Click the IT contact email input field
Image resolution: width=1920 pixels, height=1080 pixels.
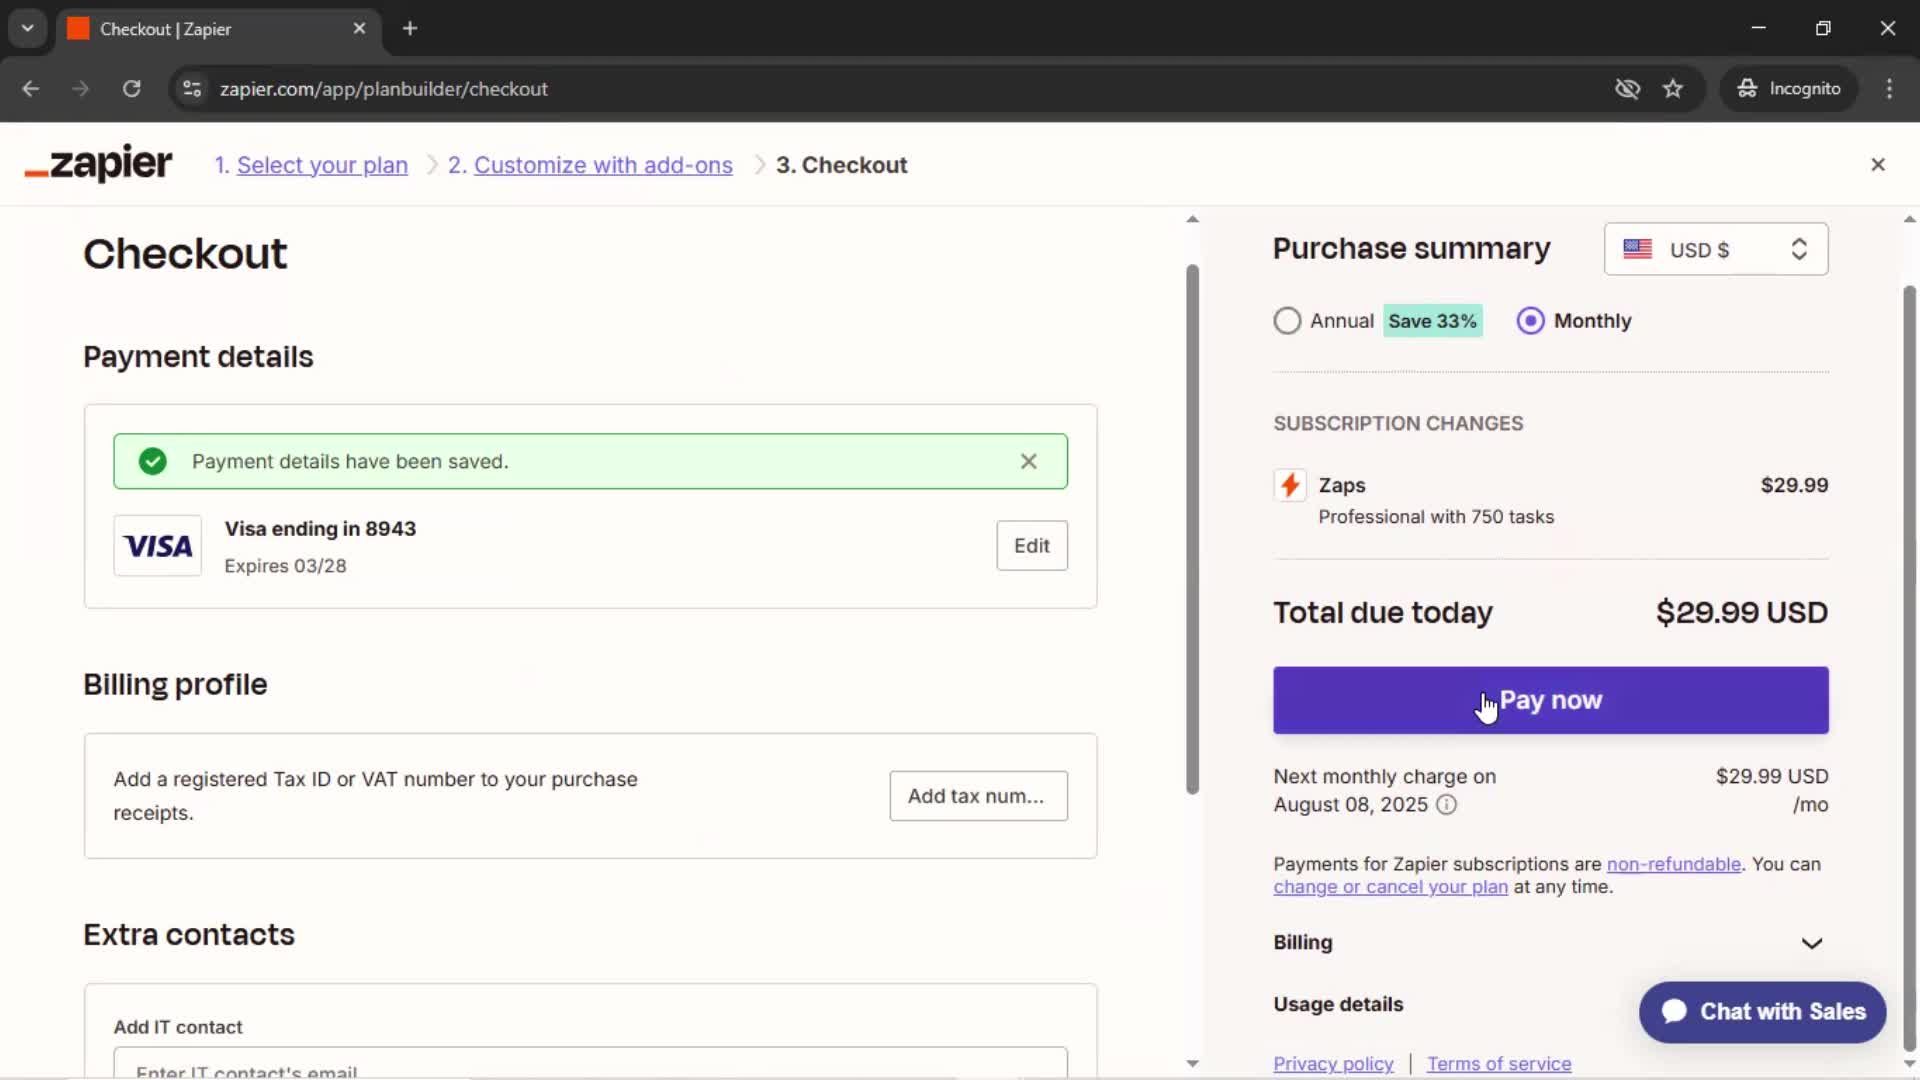(x=590, y=1063)
